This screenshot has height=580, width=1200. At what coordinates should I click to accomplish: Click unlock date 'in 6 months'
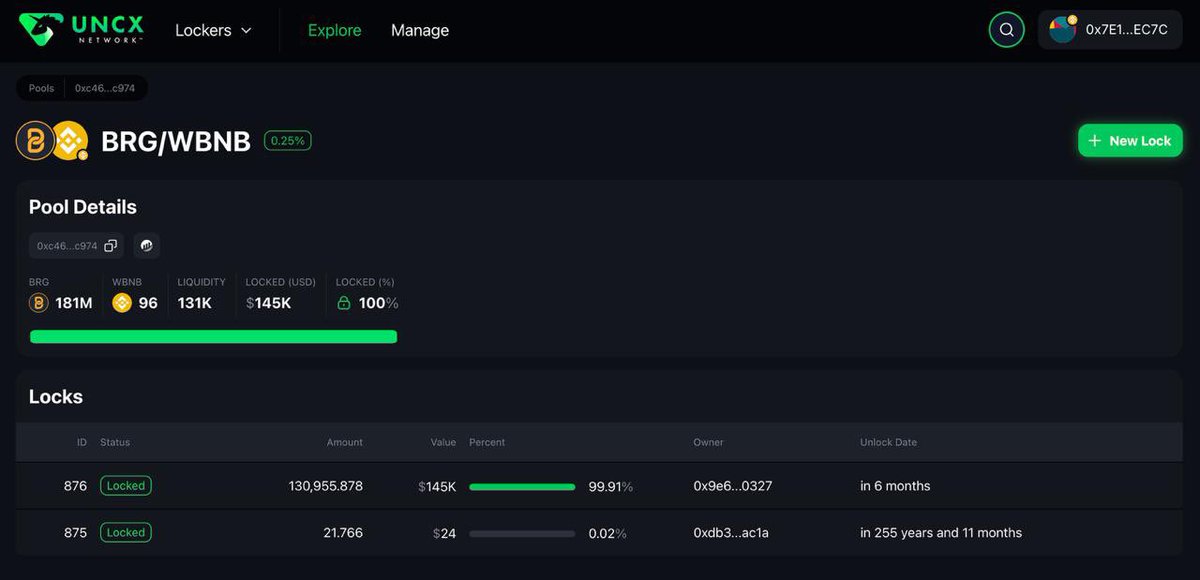[x=895, y=486]
